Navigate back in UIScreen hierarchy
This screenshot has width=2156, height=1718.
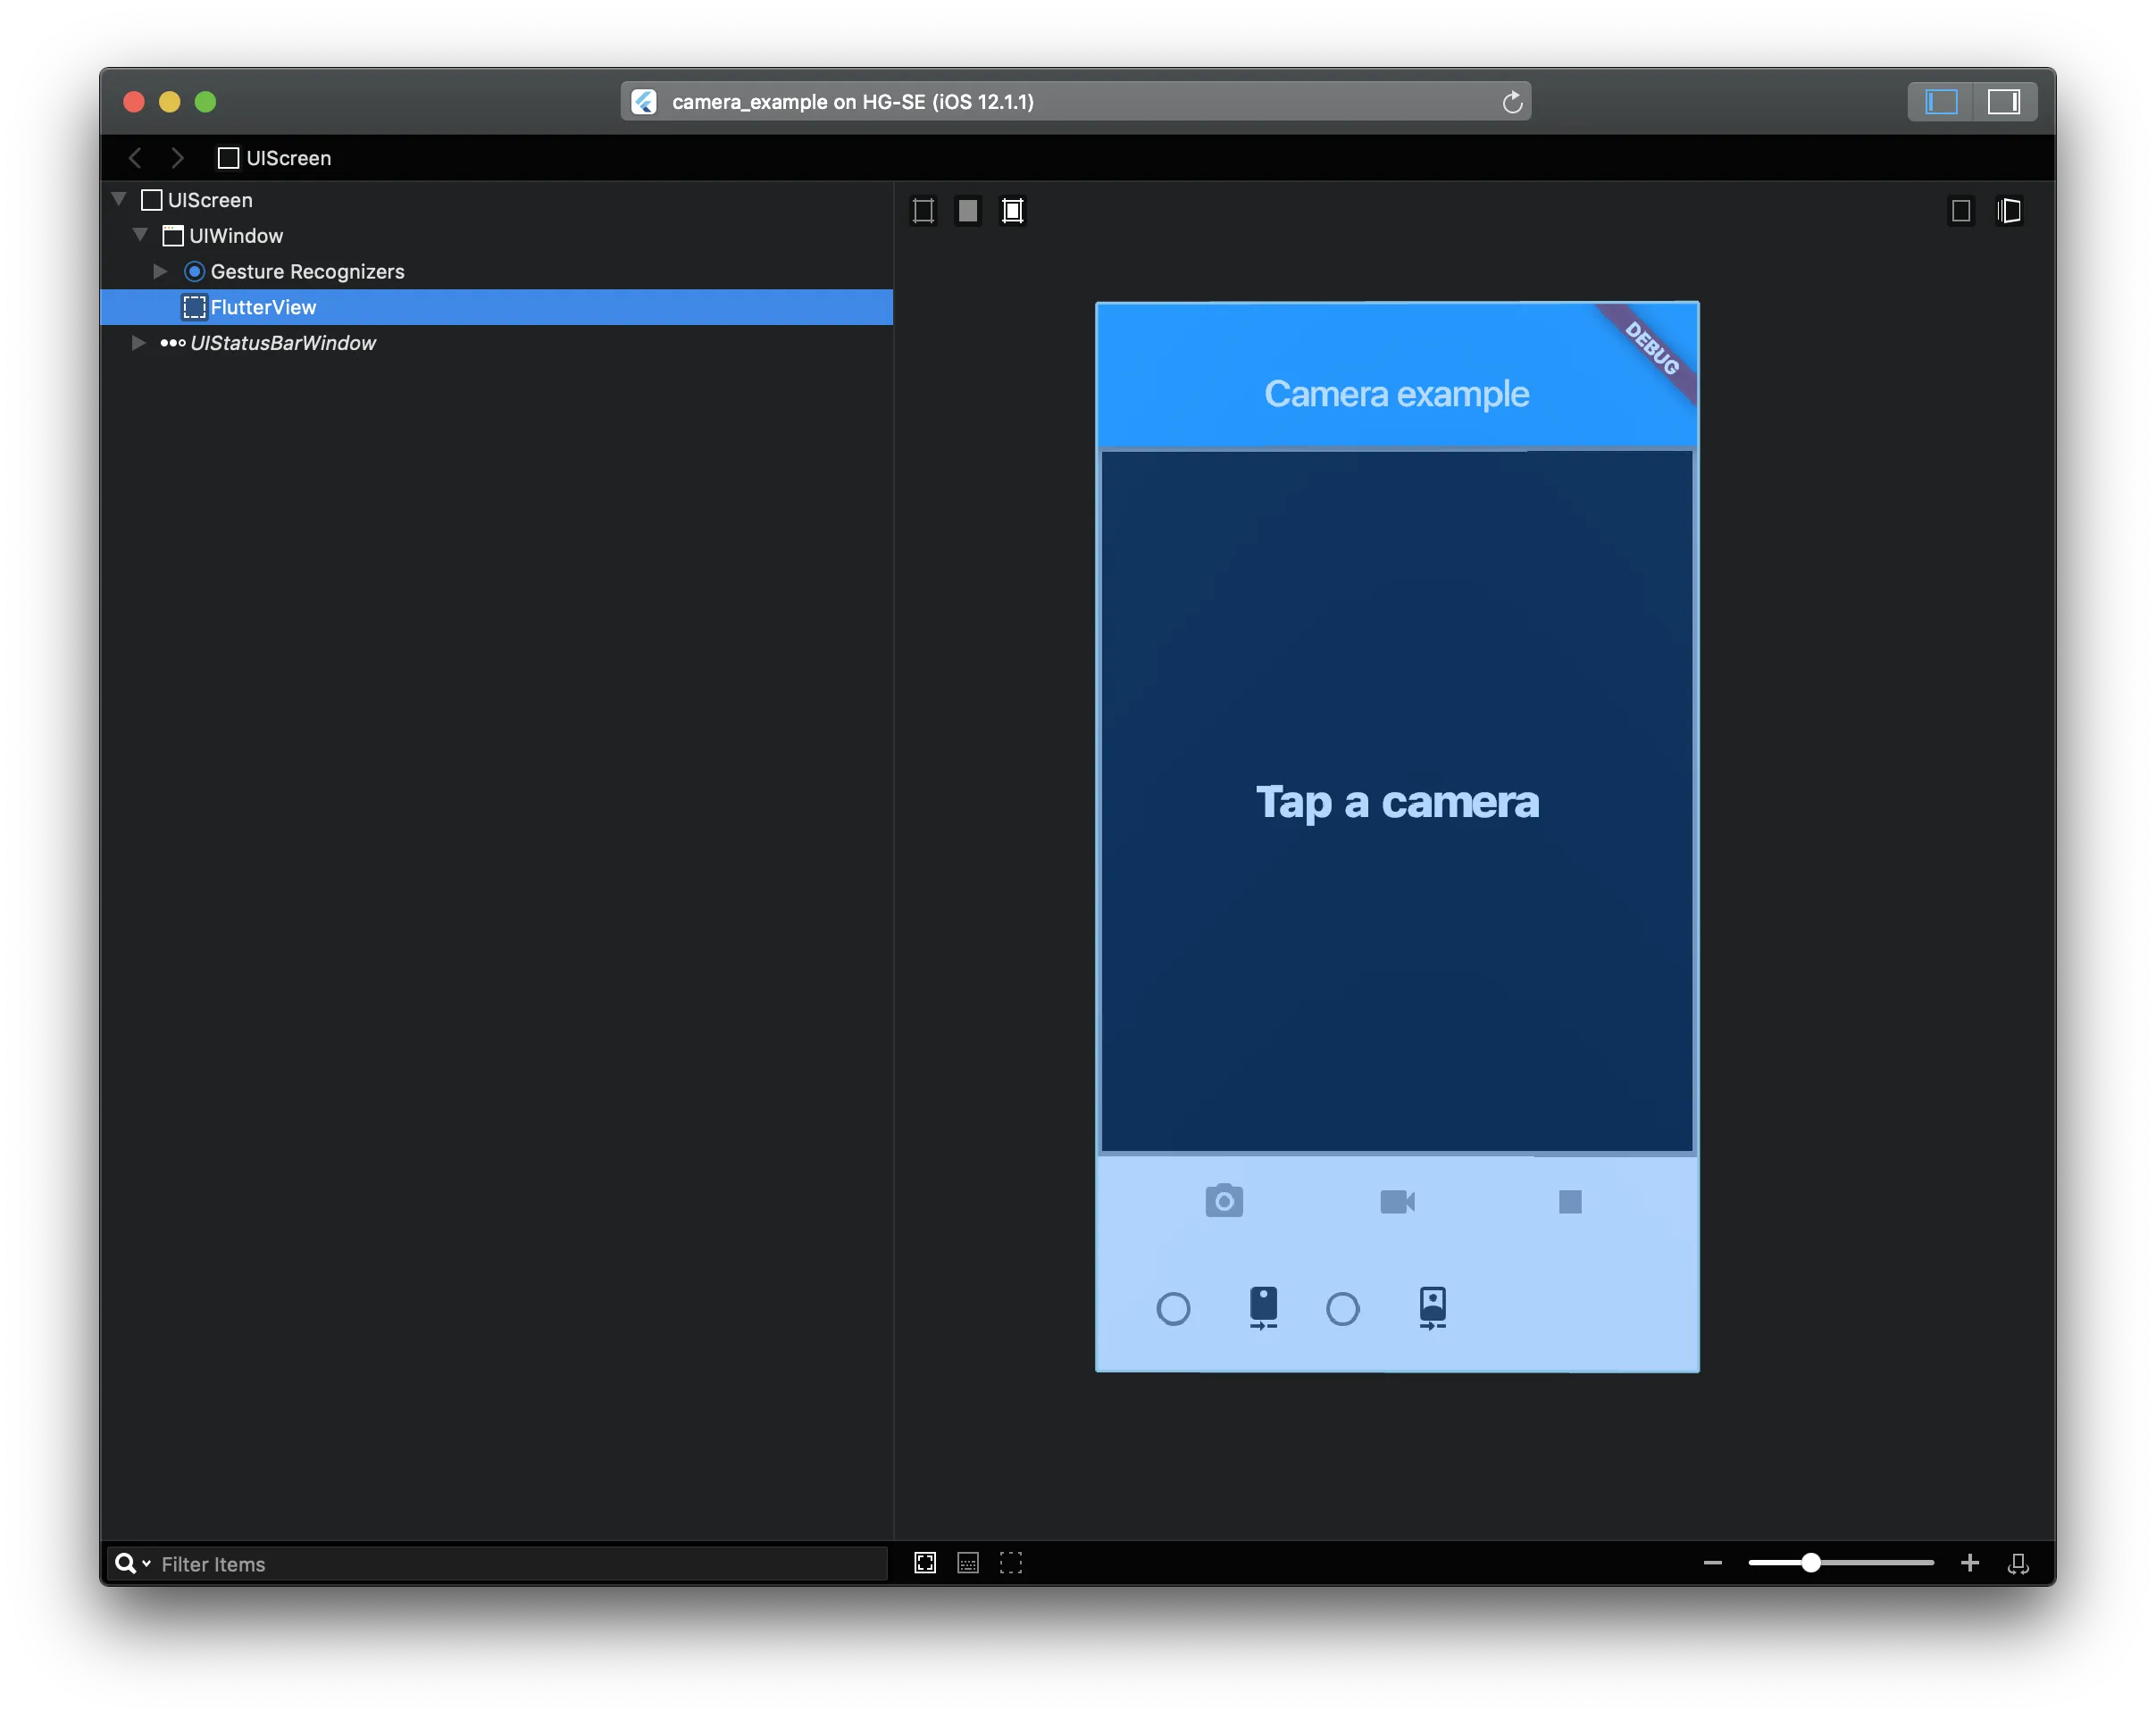[135, 158]
